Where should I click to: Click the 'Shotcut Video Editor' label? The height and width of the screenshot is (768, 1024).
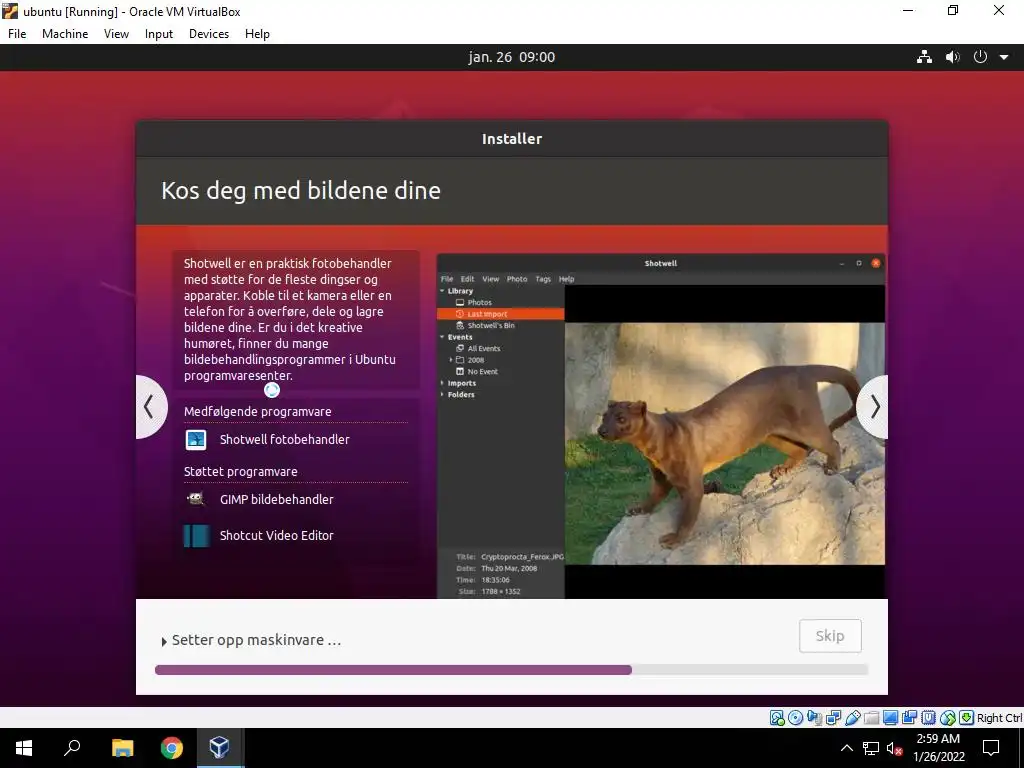pos(277,536)
